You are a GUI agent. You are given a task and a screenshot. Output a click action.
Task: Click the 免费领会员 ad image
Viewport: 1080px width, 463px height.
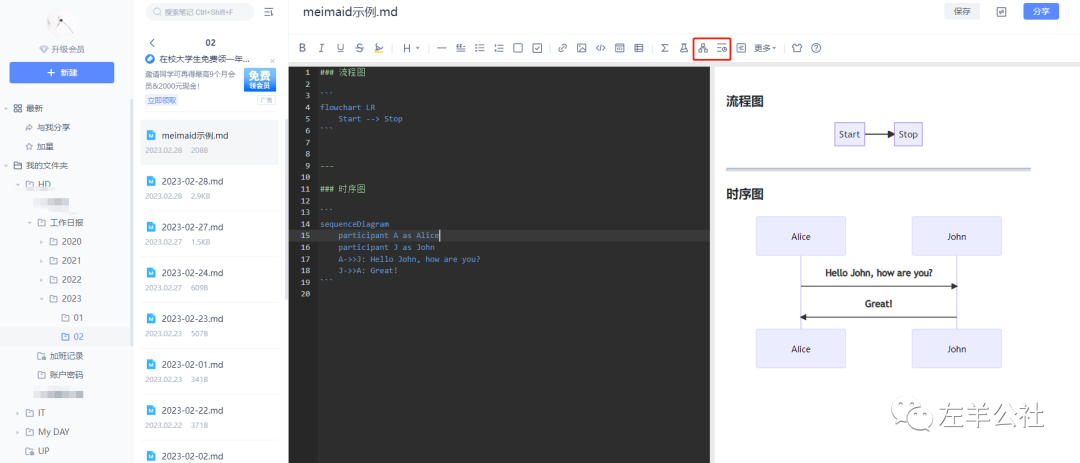pyautogui.click(x=260, y=80)
